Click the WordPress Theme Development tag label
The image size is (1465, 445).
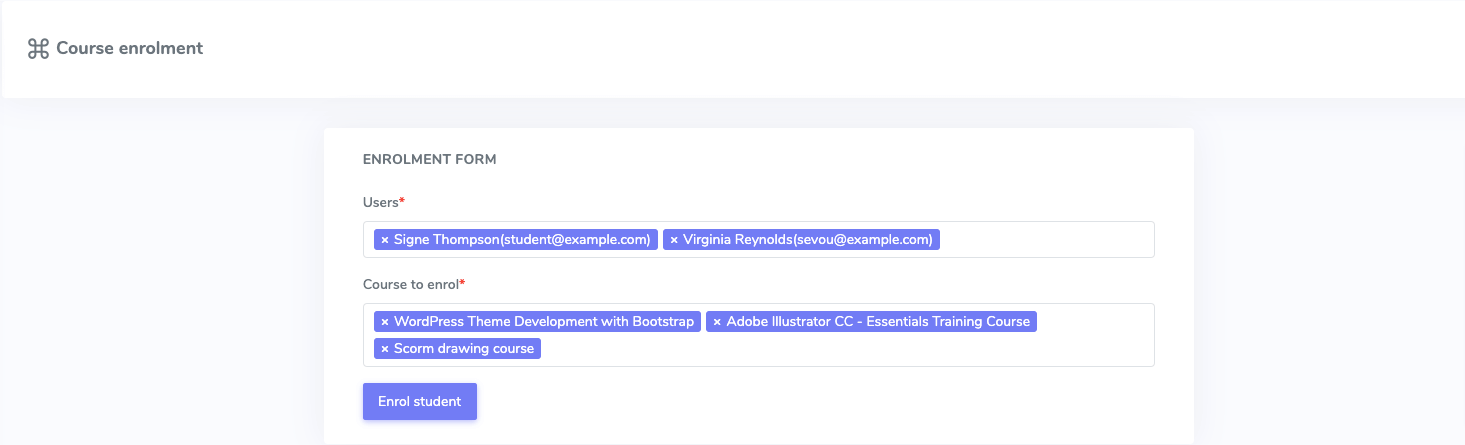(x=543, y=322)
